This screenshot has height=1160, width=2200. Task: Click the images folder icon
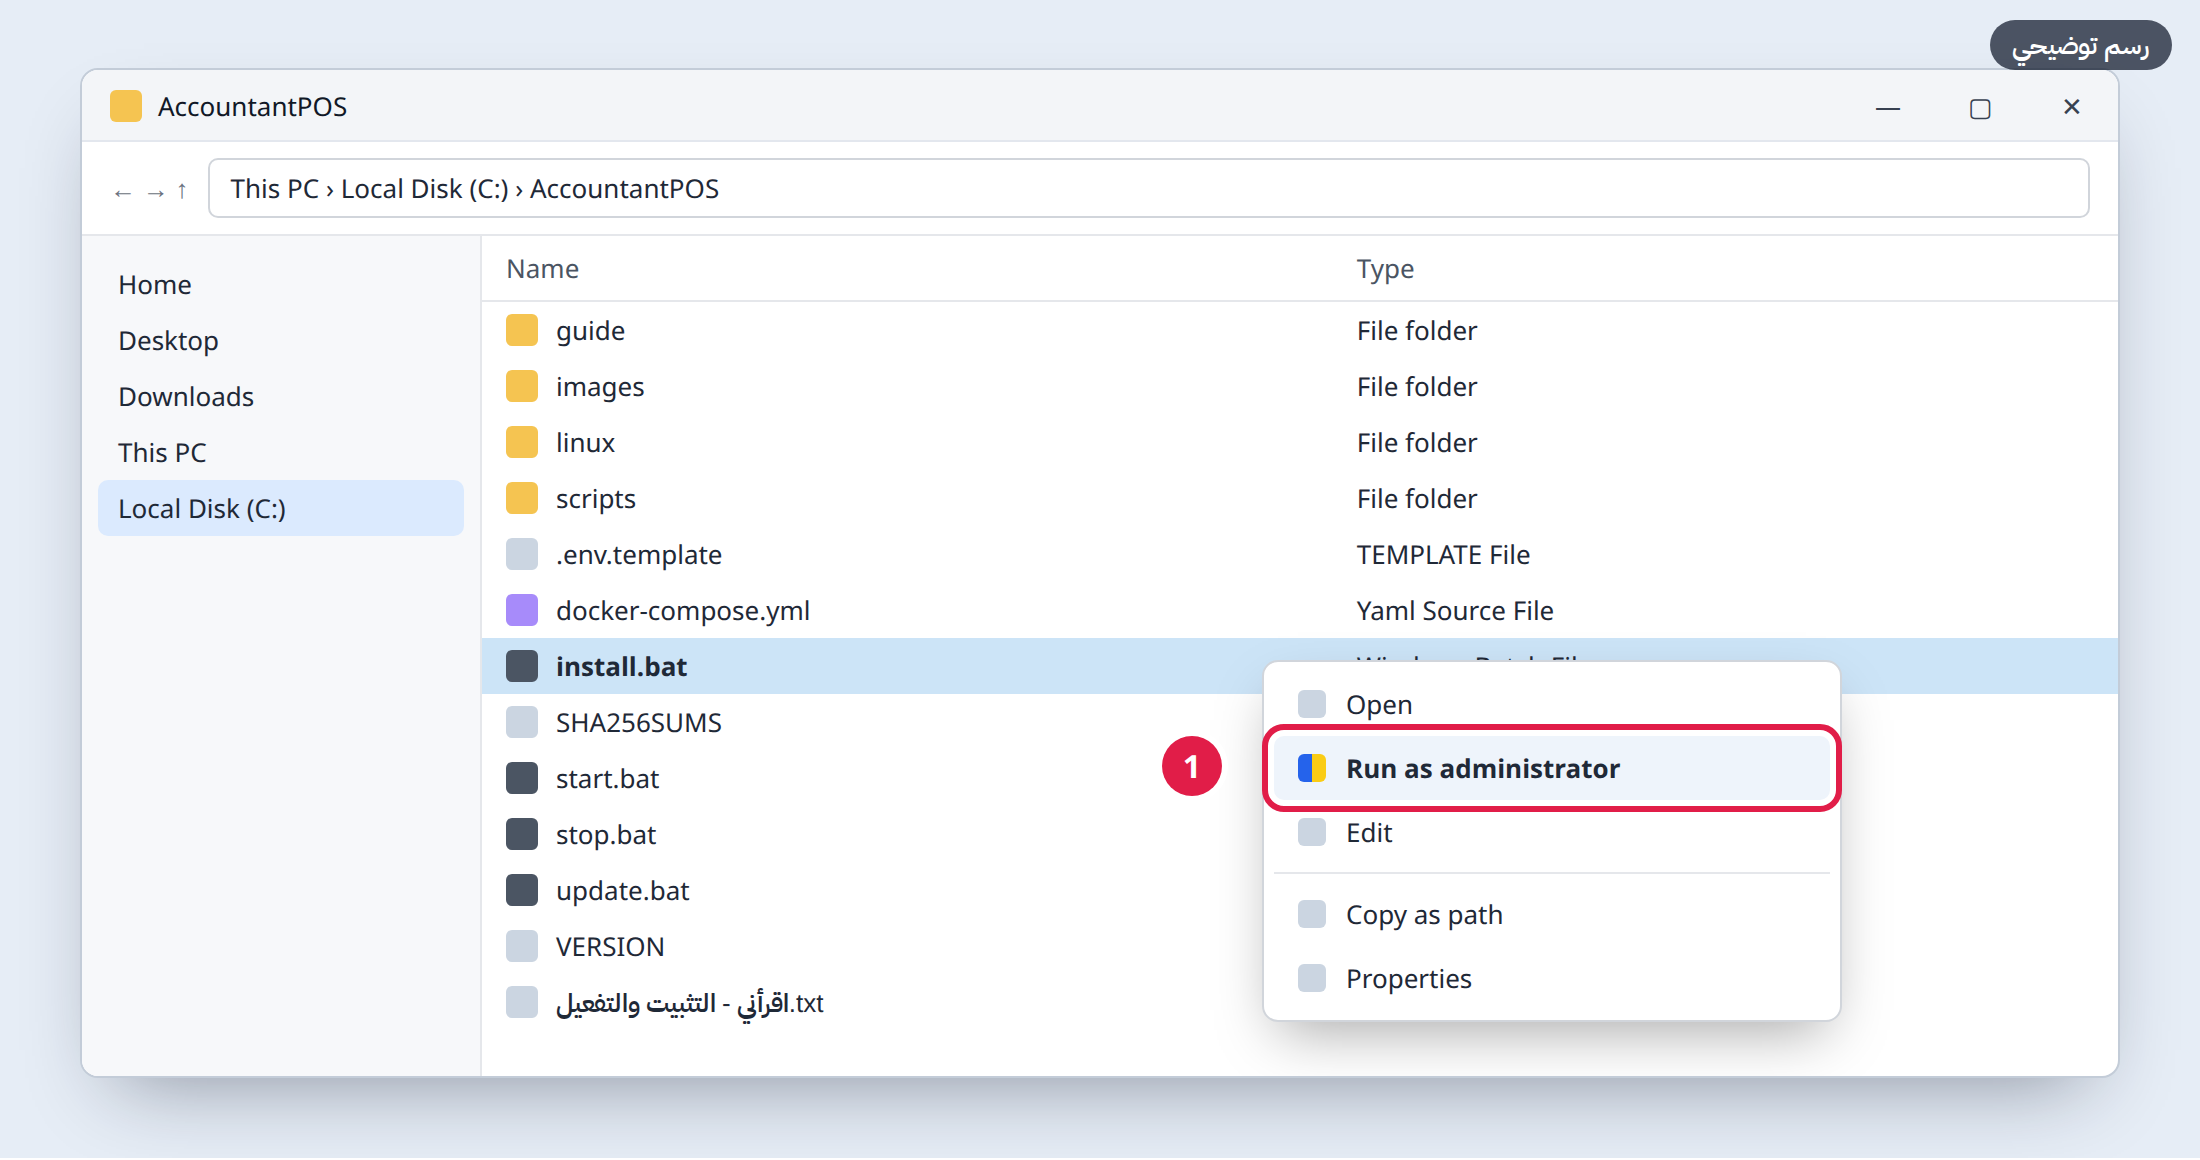coord(522,387)
